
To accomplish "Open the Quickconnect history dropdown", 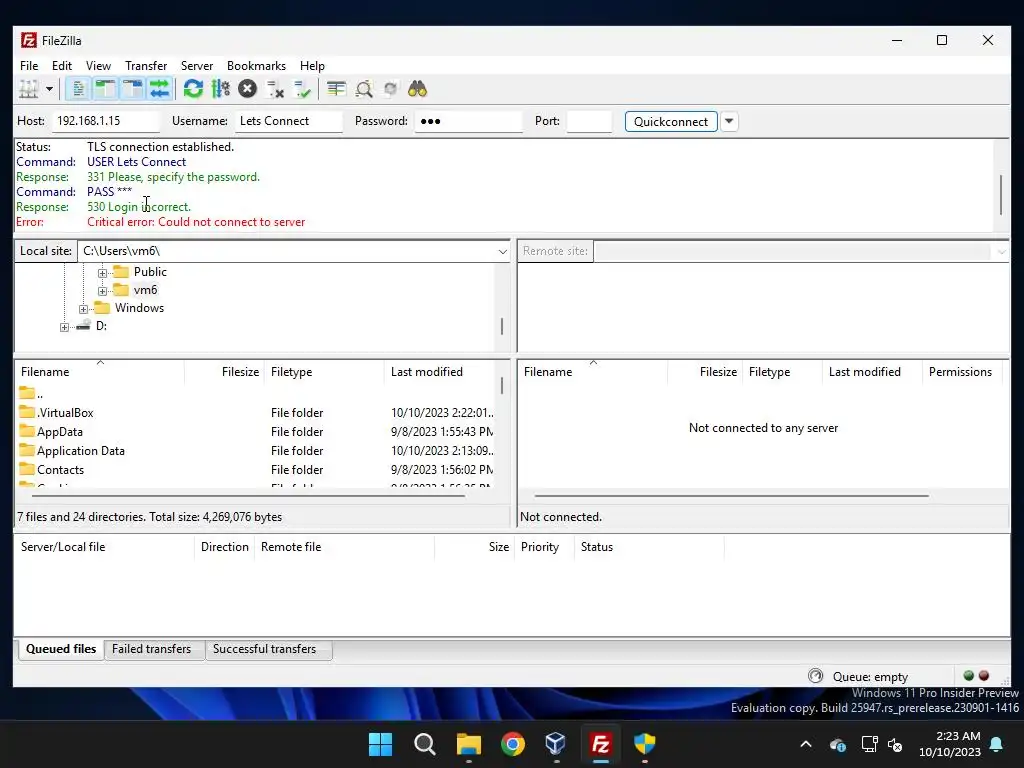I will 729,121.
